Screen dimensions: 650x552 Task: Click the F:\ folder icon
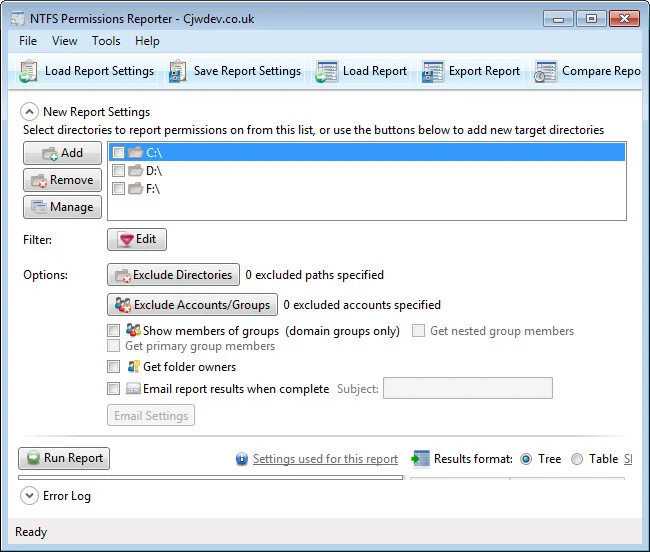pos(136,189)
